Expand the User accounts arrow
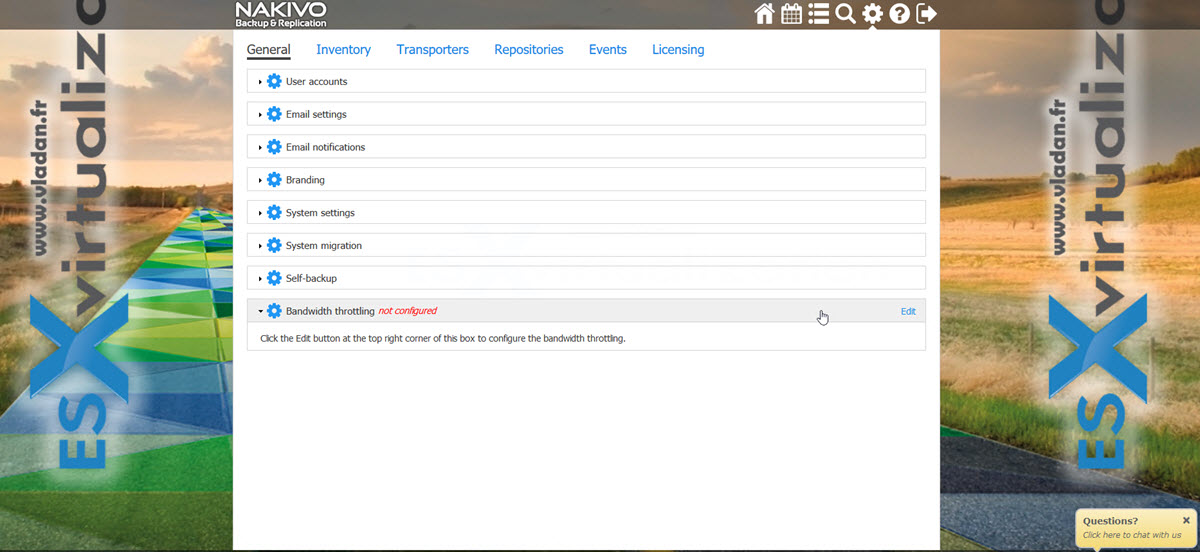This screenshot has width=1200, height=552. (260, 82)
